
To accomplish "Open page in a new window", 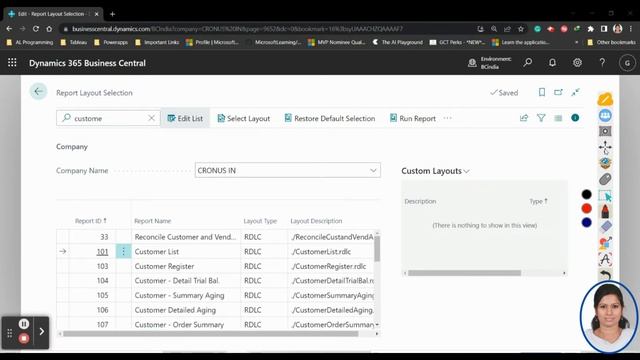I will coord(558,92).
